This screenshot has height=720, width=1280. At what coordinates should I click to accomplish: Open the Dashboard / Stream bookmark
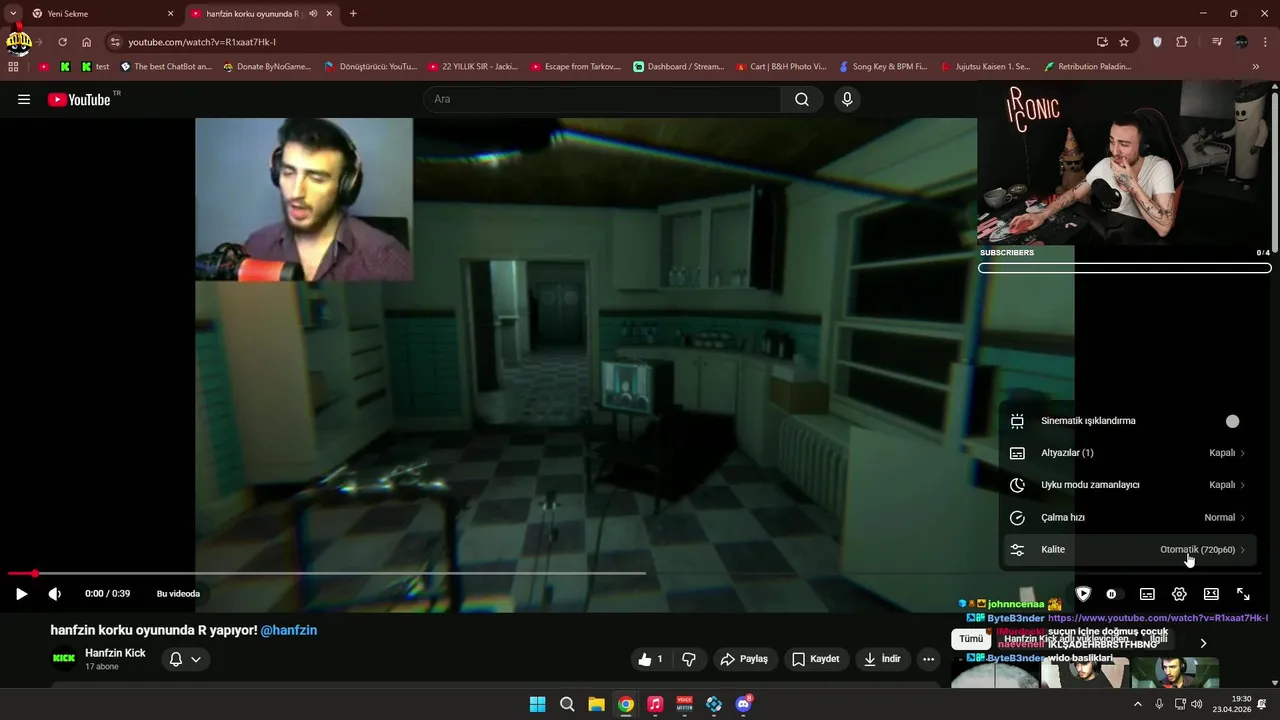(678, 67)
